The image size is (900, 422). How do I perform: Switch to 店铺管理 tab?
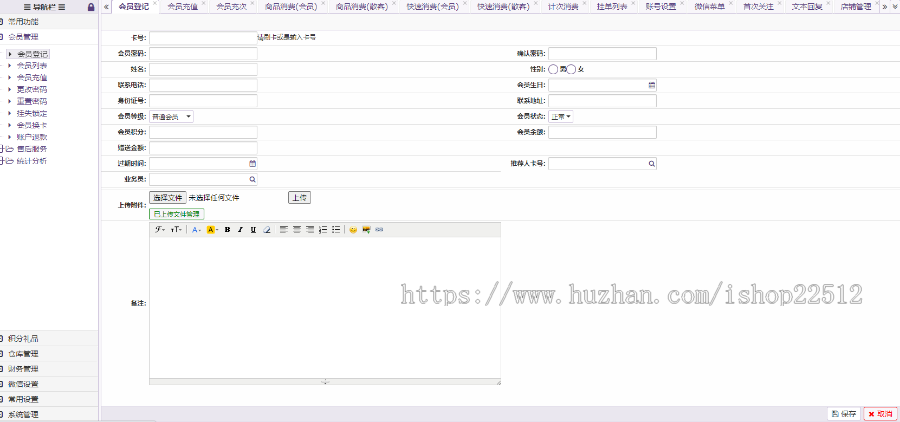click(855, 7)
